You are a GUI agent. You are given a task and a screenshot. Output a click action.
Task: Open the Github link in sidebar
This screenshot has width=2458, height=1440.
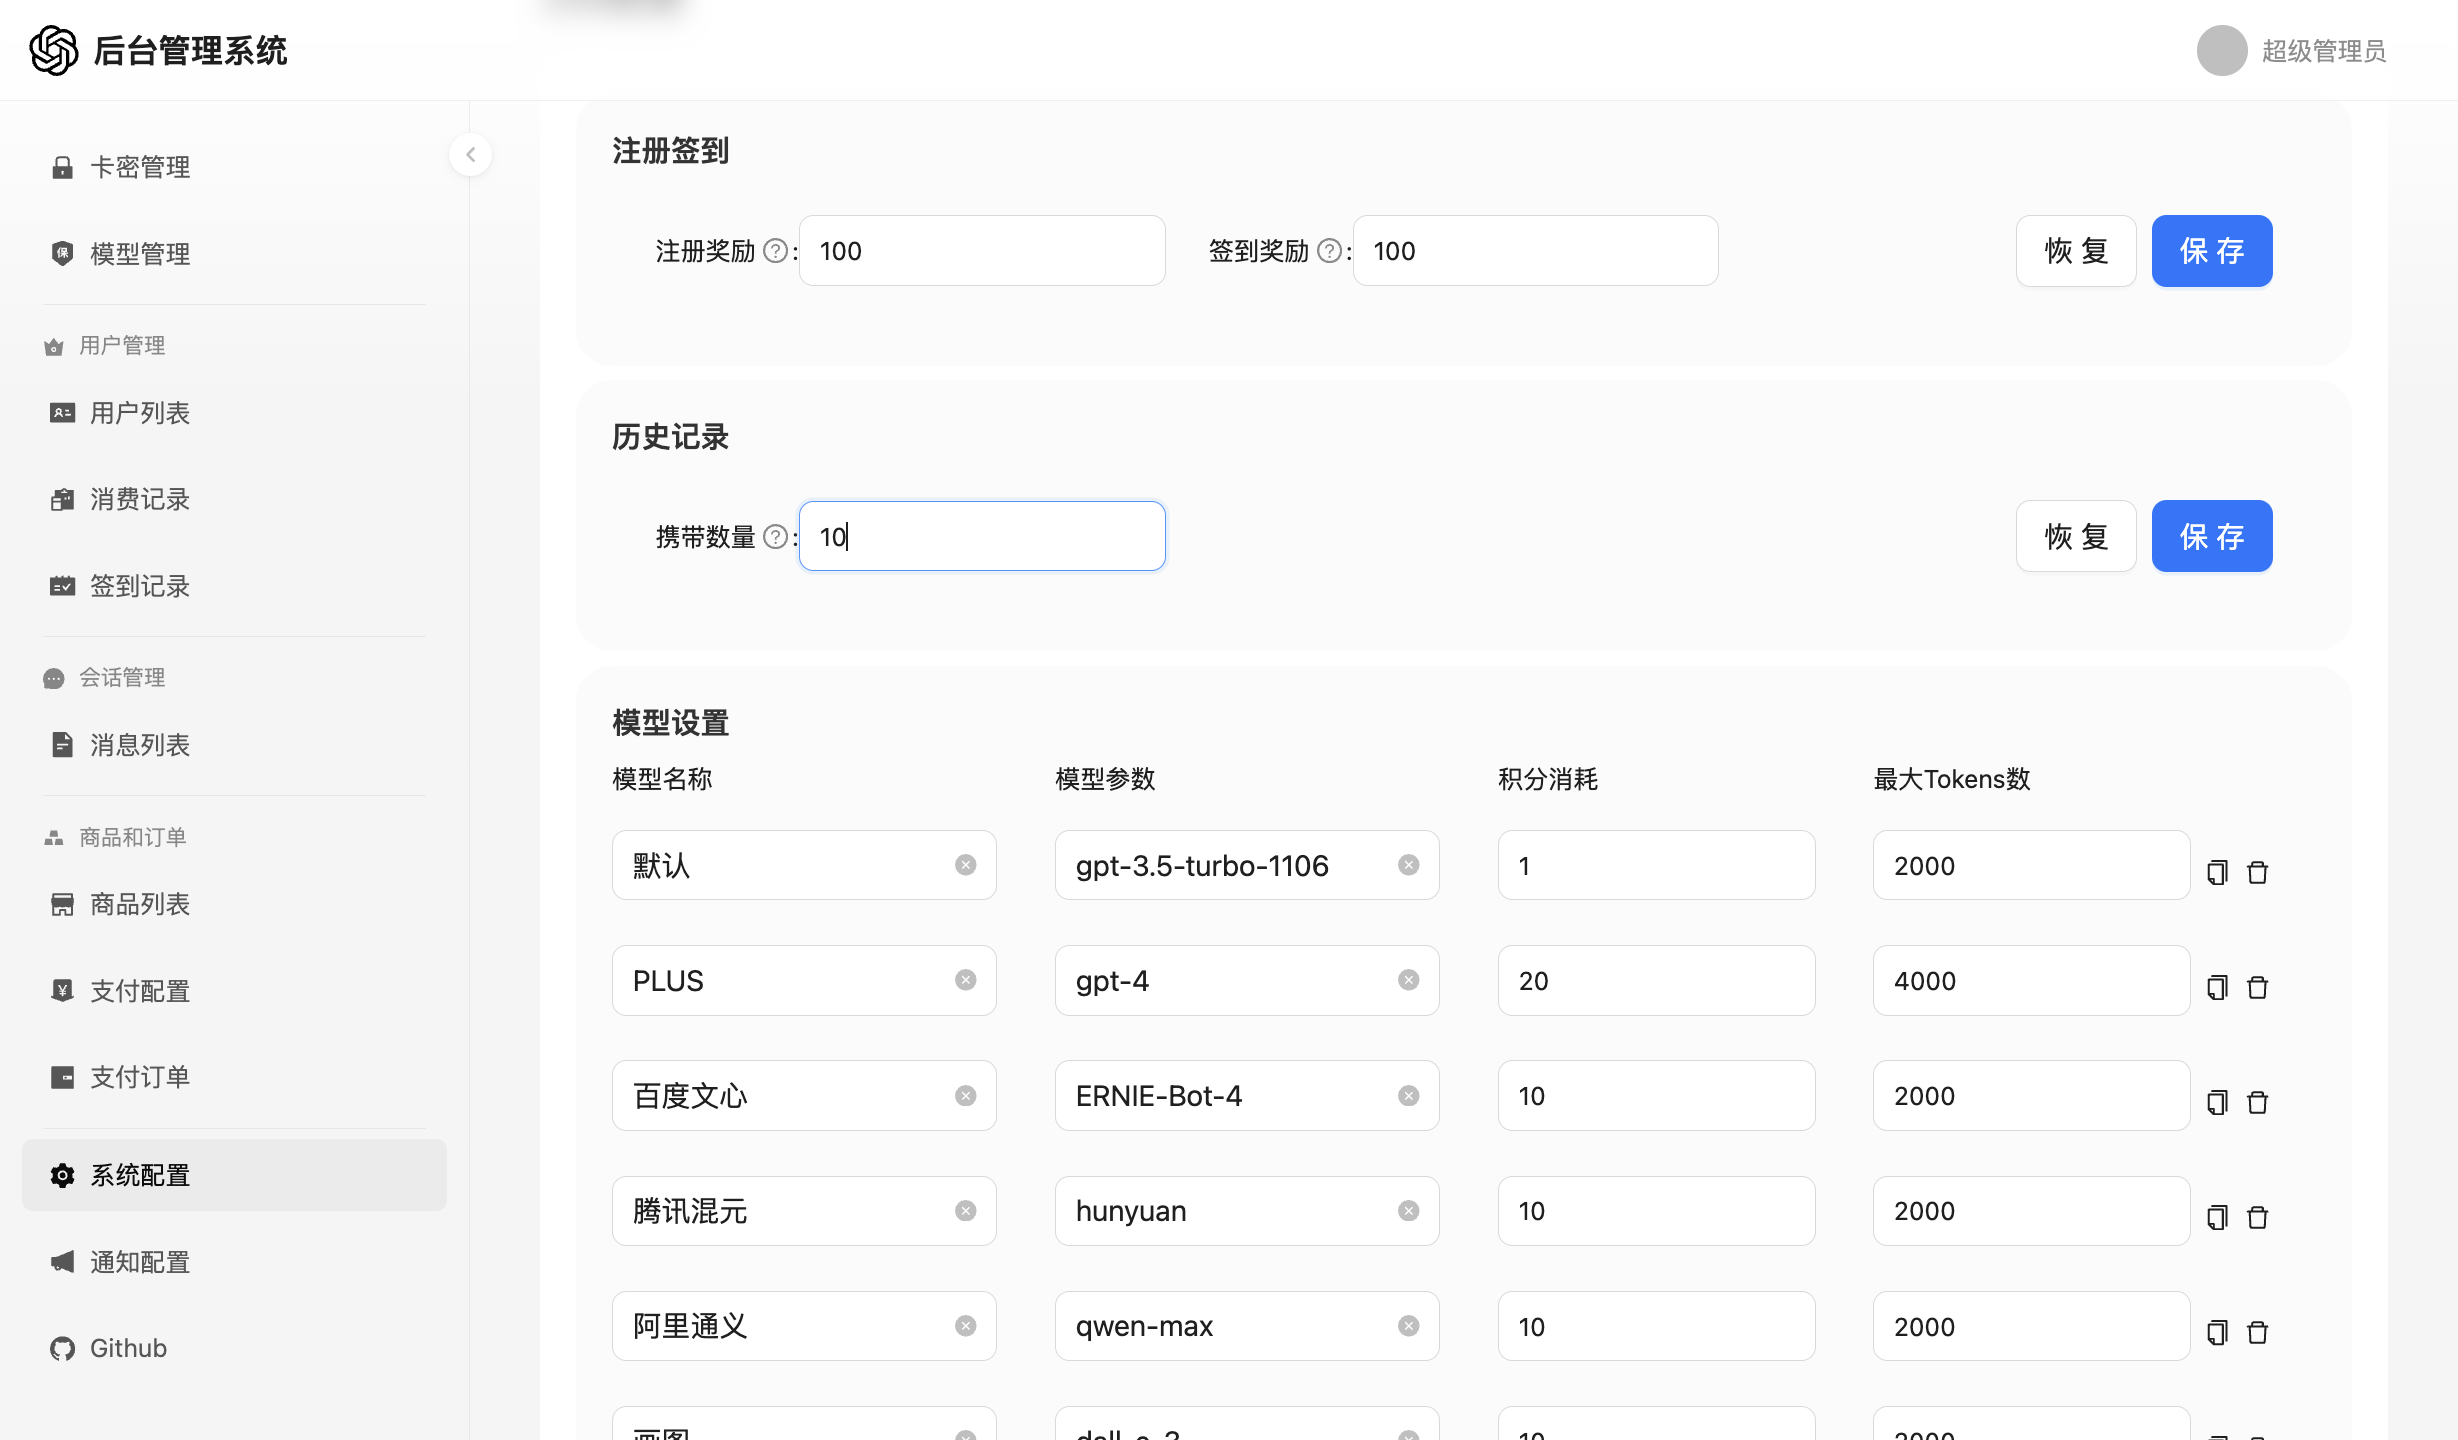coord(128,1348)
